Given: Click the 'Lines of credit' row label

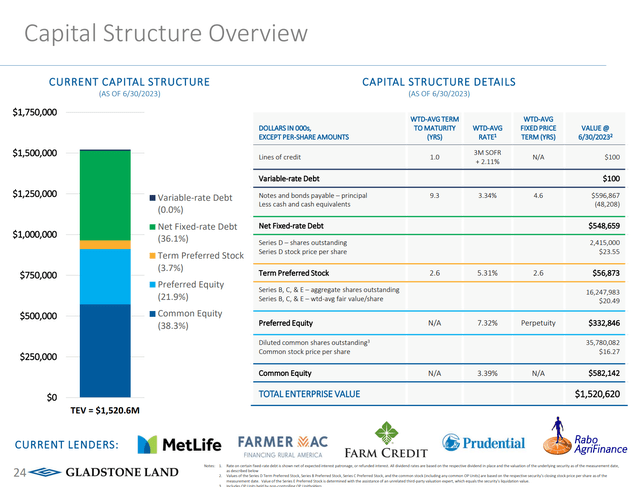Looking at the screenshot, I should pos(280,157).
